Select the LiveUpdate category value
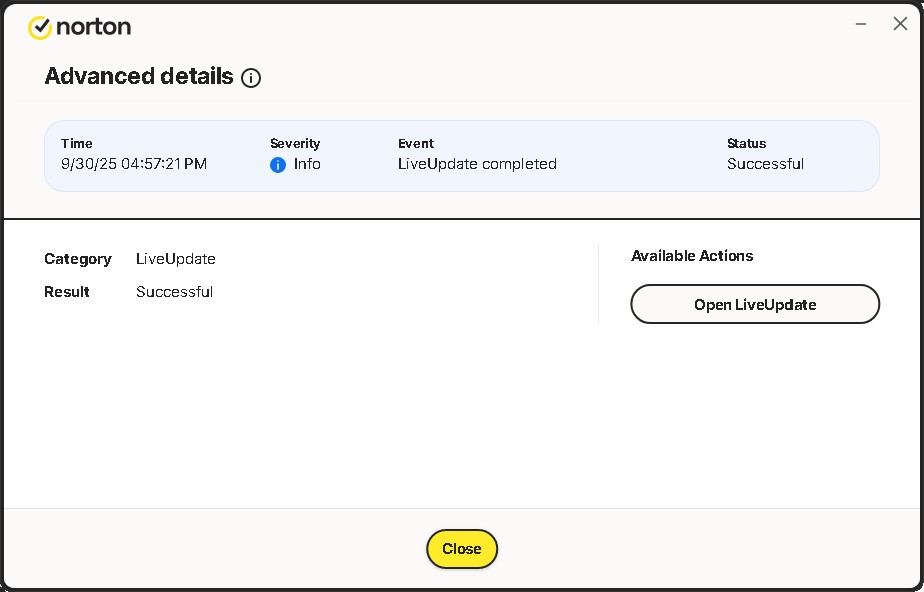This screenshot has height=592, width=924. click(x=176, y=259)
